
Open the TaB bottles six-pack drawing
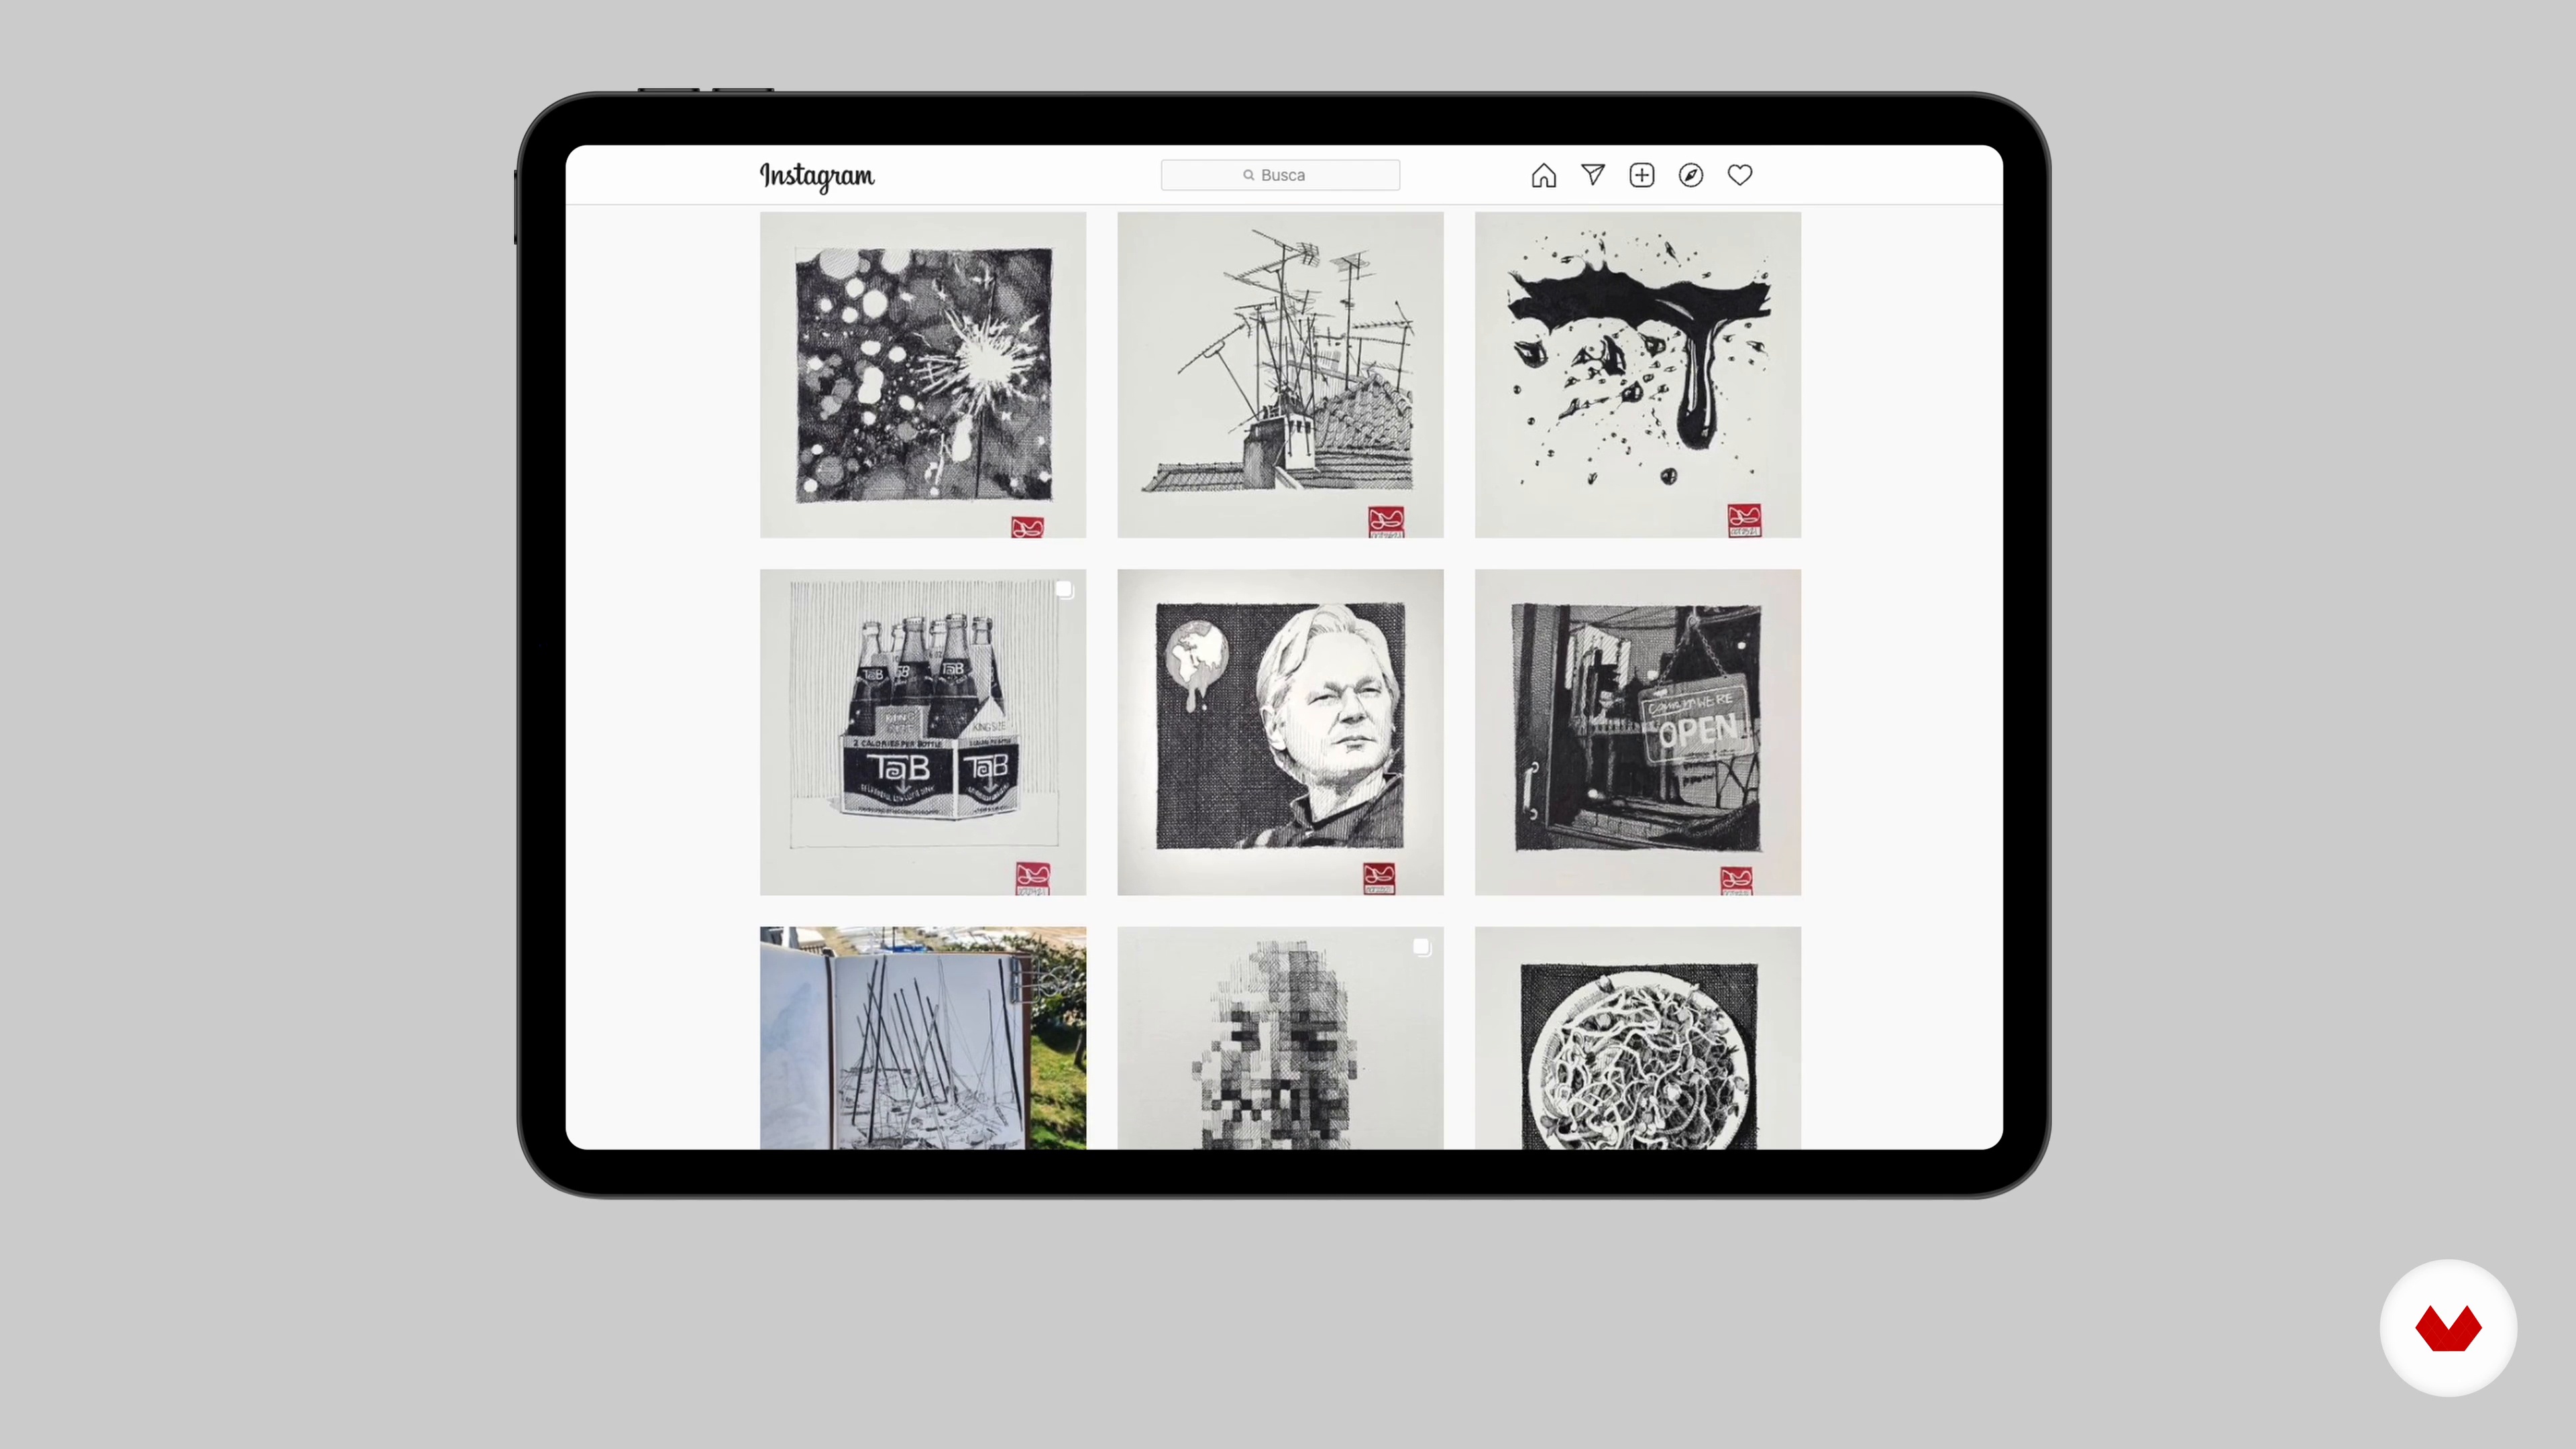click(922, 732)
